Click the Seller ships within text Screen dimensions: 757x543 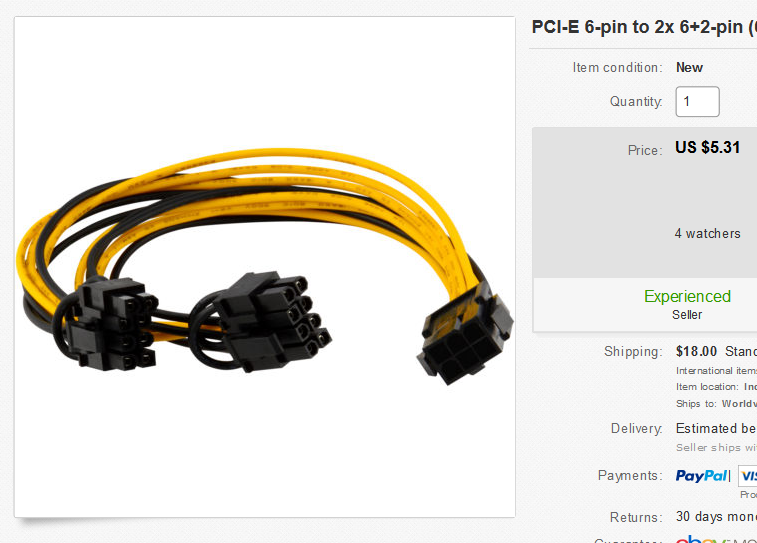(x=716, y=447)
